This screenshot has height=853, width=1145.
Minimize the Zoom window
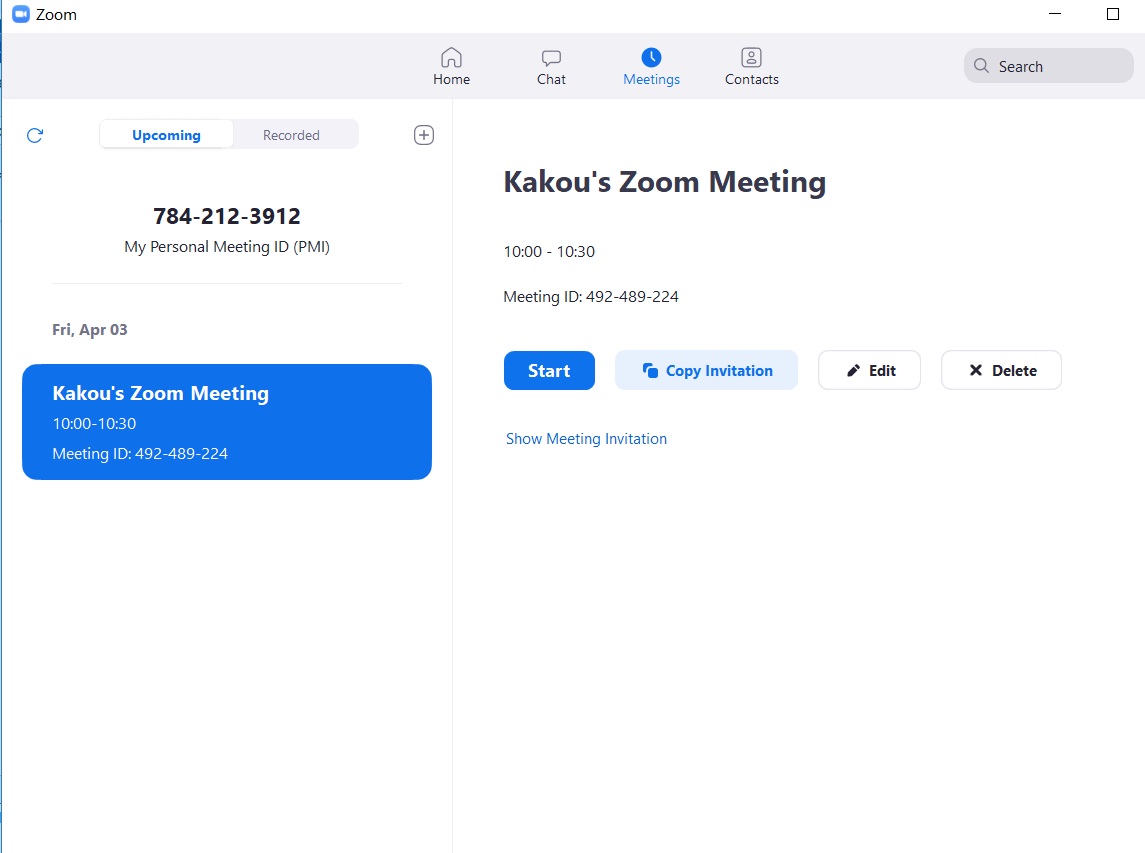coord(1054,14)
